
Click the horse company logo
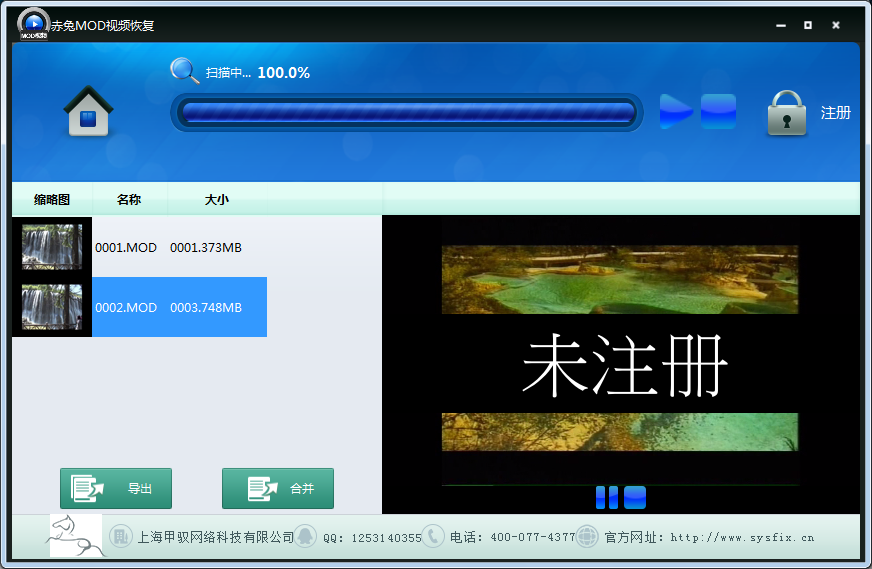76,536
